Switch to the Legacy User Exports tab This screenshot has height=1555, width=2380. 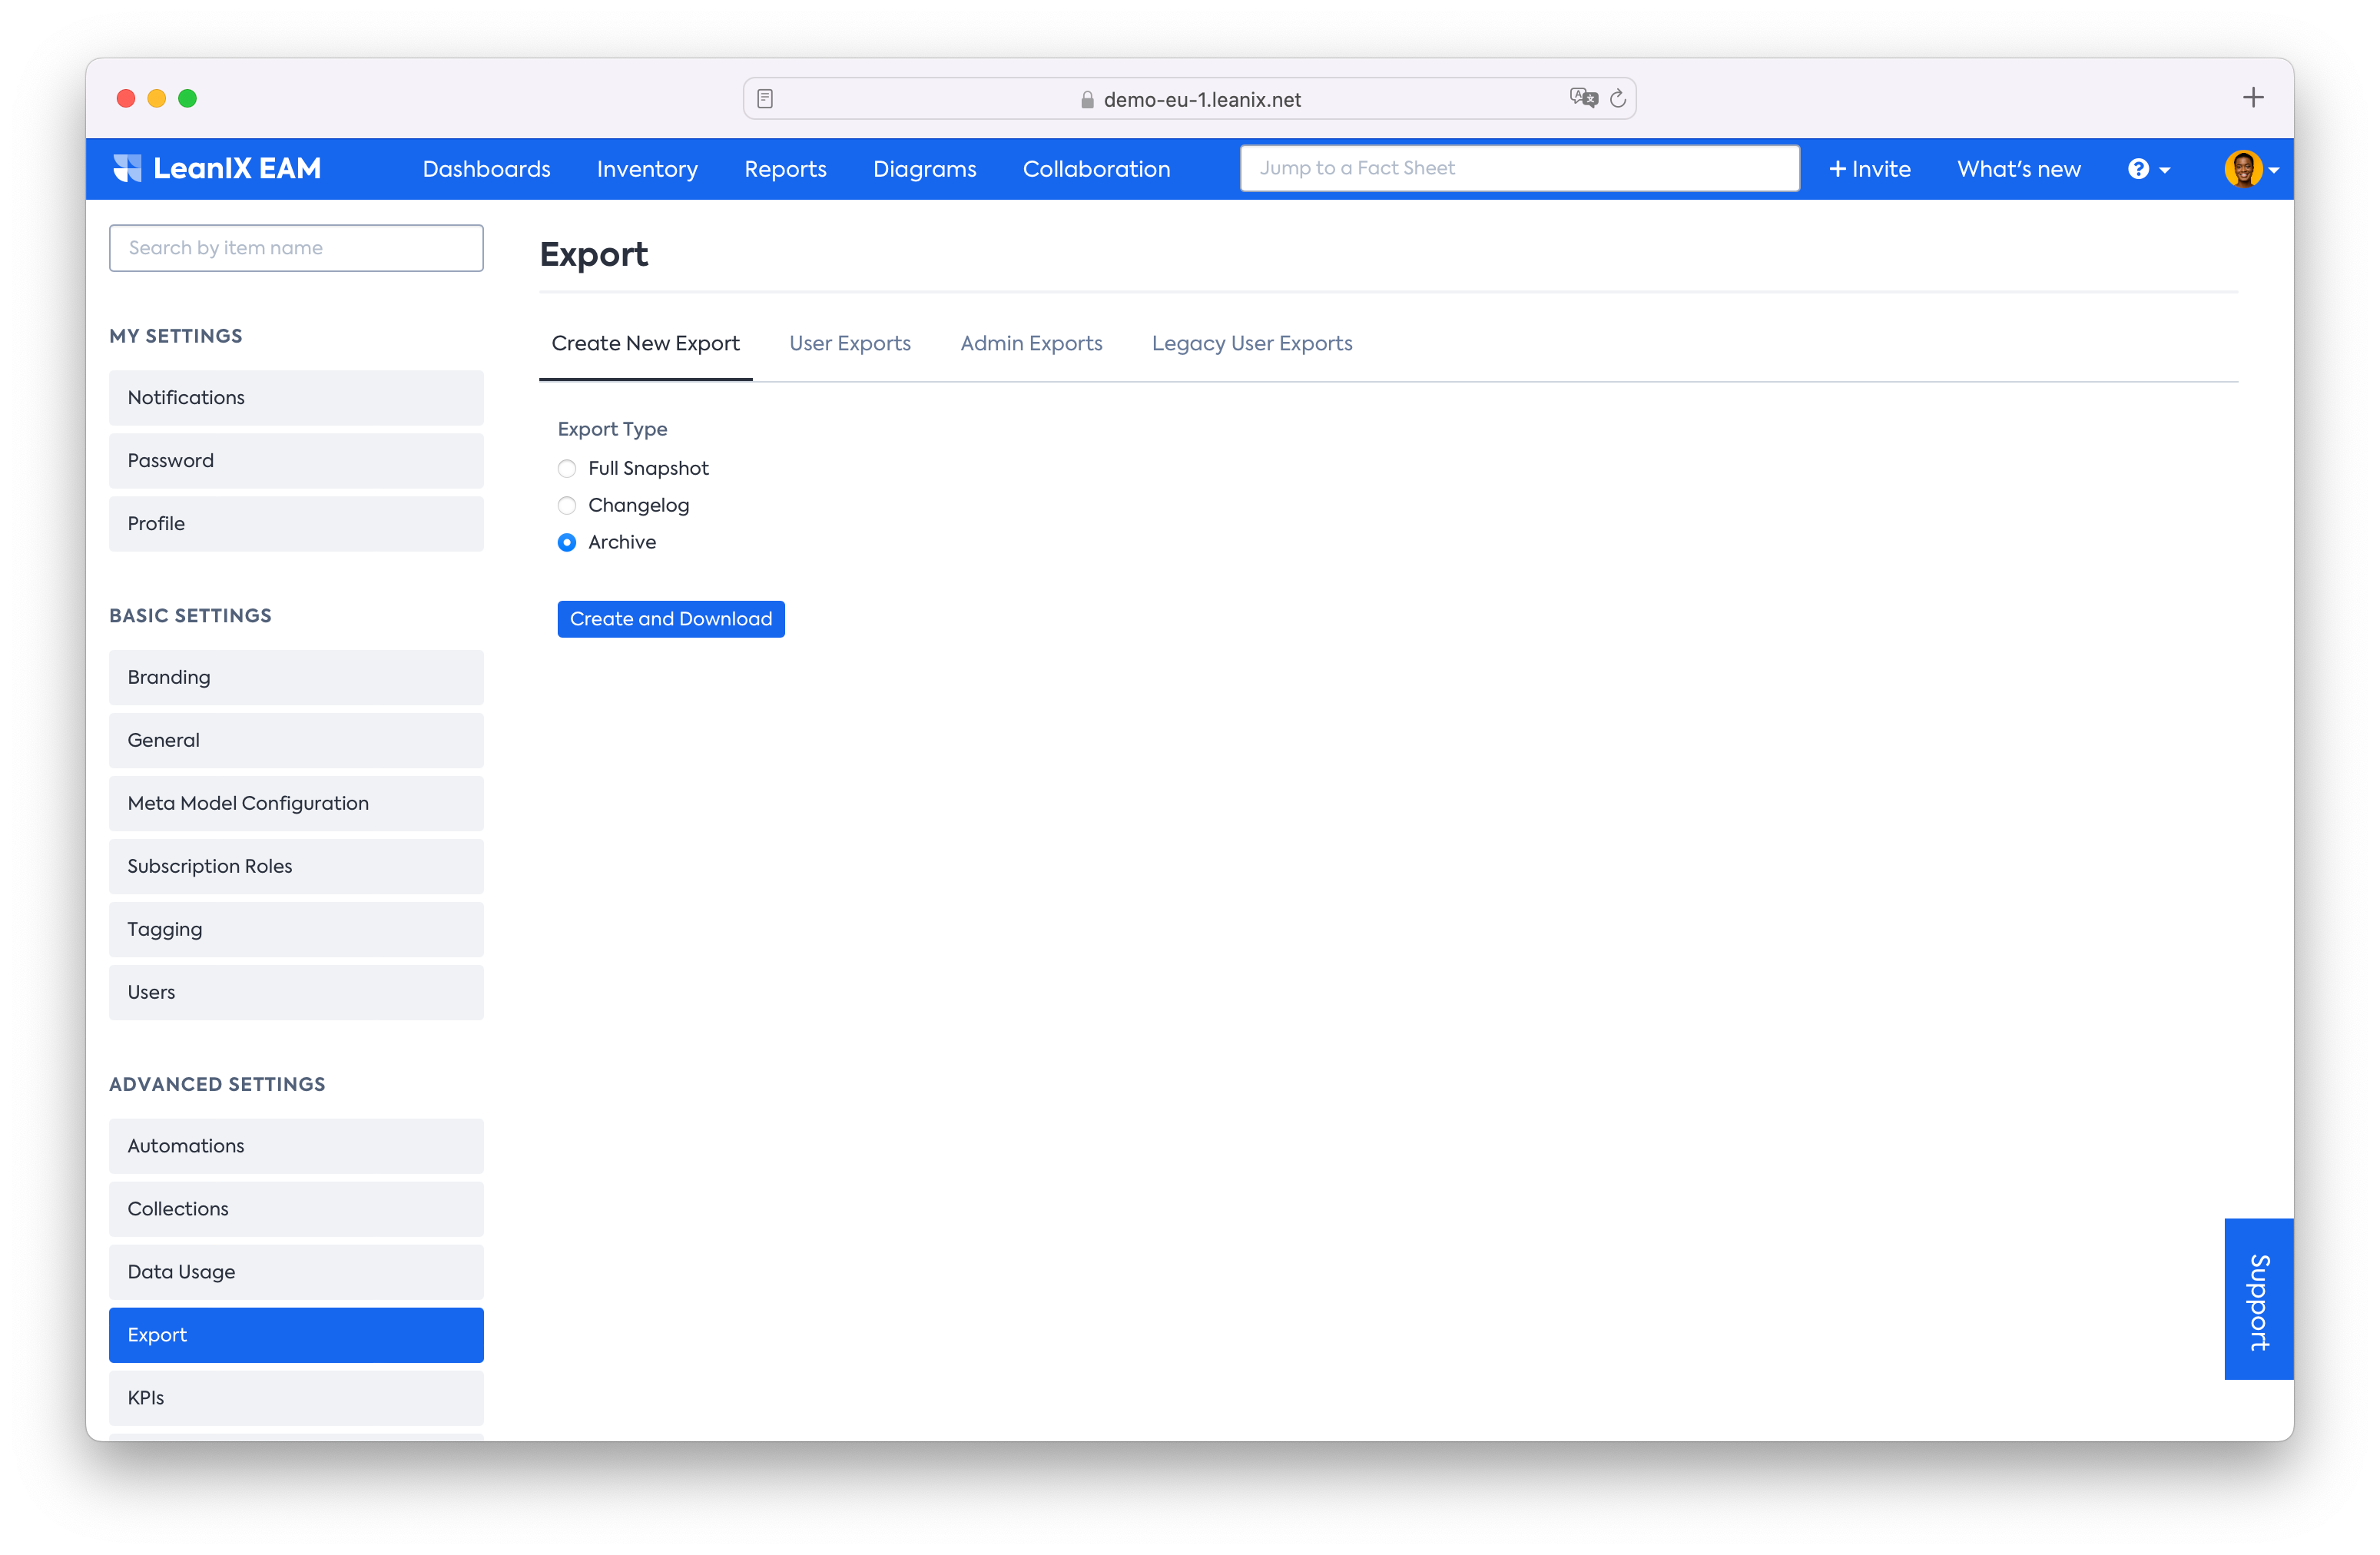[x=1252, y=343]
